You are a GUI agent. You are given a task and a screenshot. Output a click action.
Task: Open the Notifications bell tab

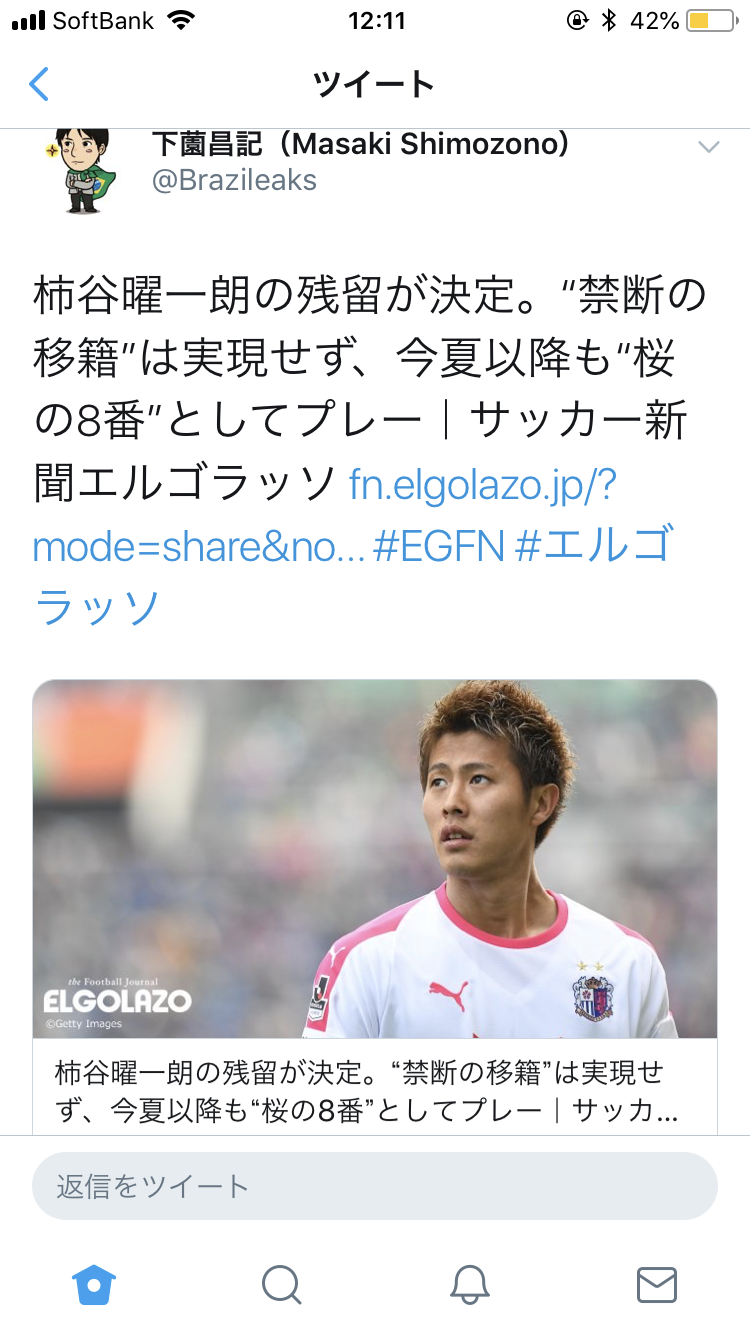point(469,1284)
